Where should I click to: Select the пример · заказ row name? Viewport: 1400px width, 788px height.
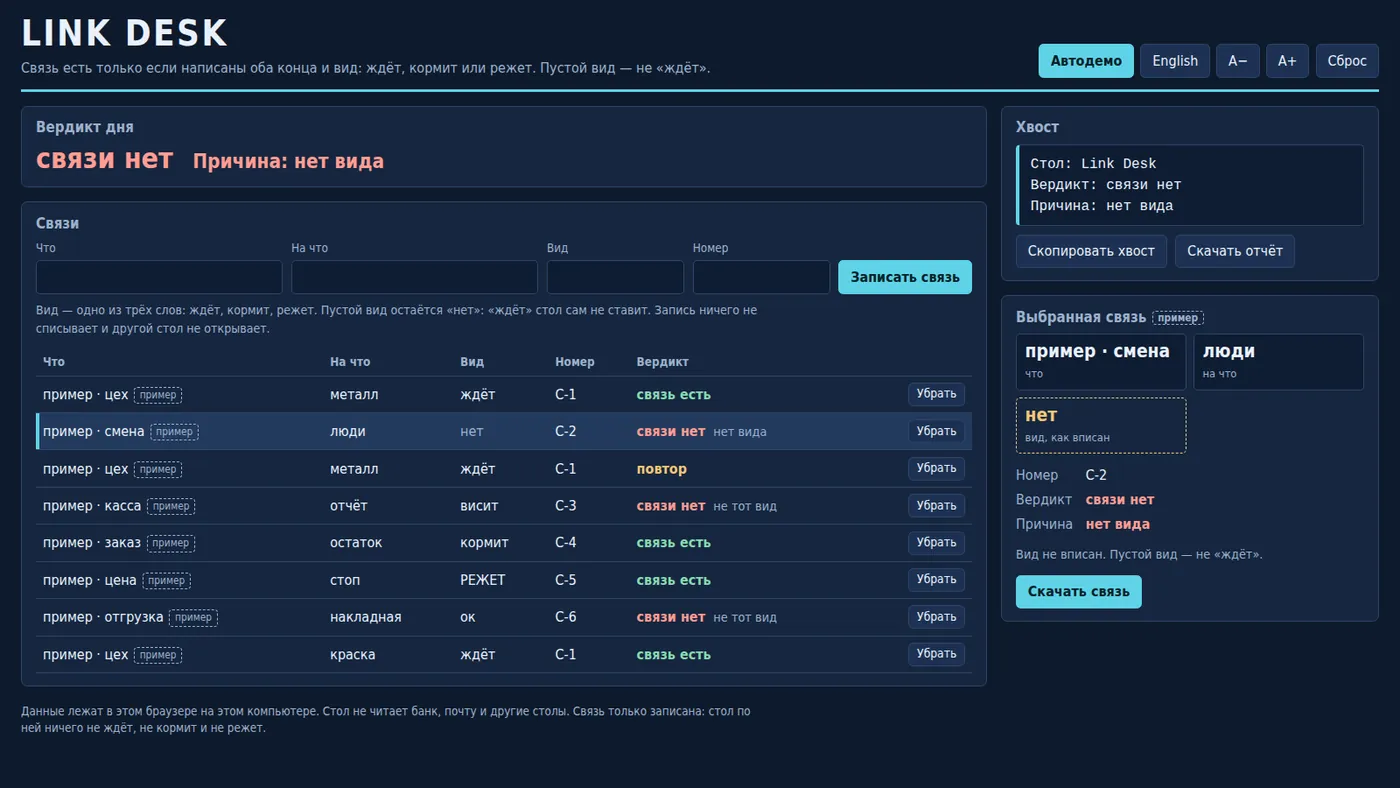pyautogui.click(x=92, y=543)
